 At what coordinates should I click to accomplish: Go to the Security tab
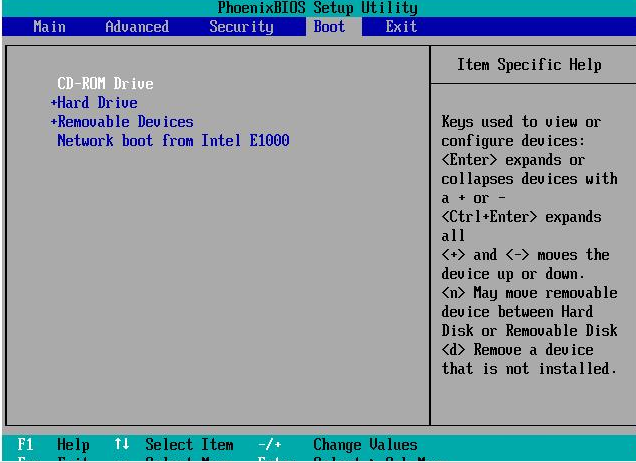[241, 27]
